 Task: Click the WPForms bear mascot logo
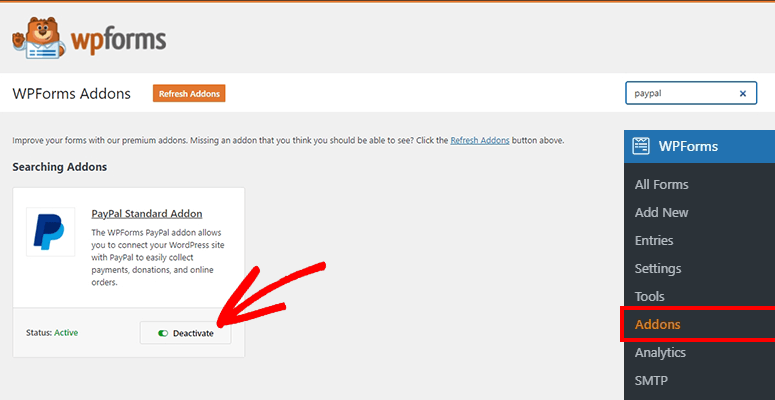(x=39, y=38)
